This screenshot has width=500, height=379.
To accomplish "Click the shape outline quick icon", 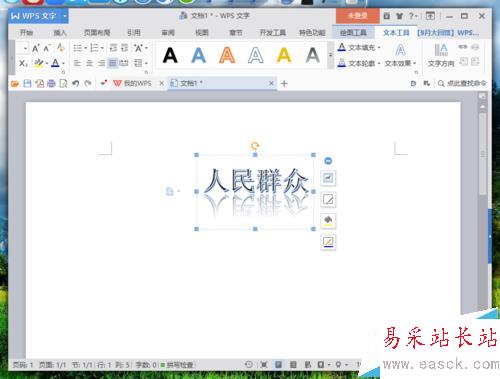I will [328, 242].
